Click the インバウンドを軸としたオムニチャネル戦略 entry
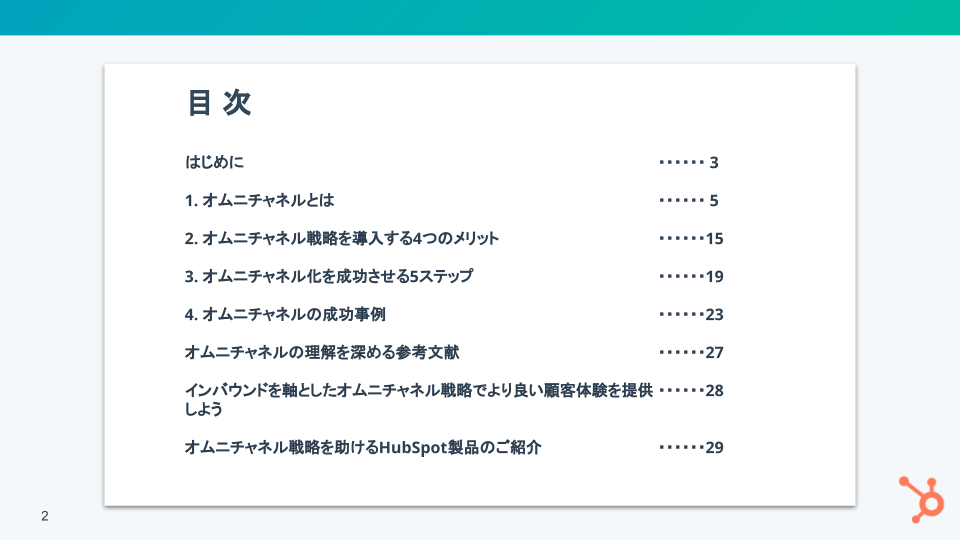The width and height of the screenshot is (960, 540). point(418,391)
